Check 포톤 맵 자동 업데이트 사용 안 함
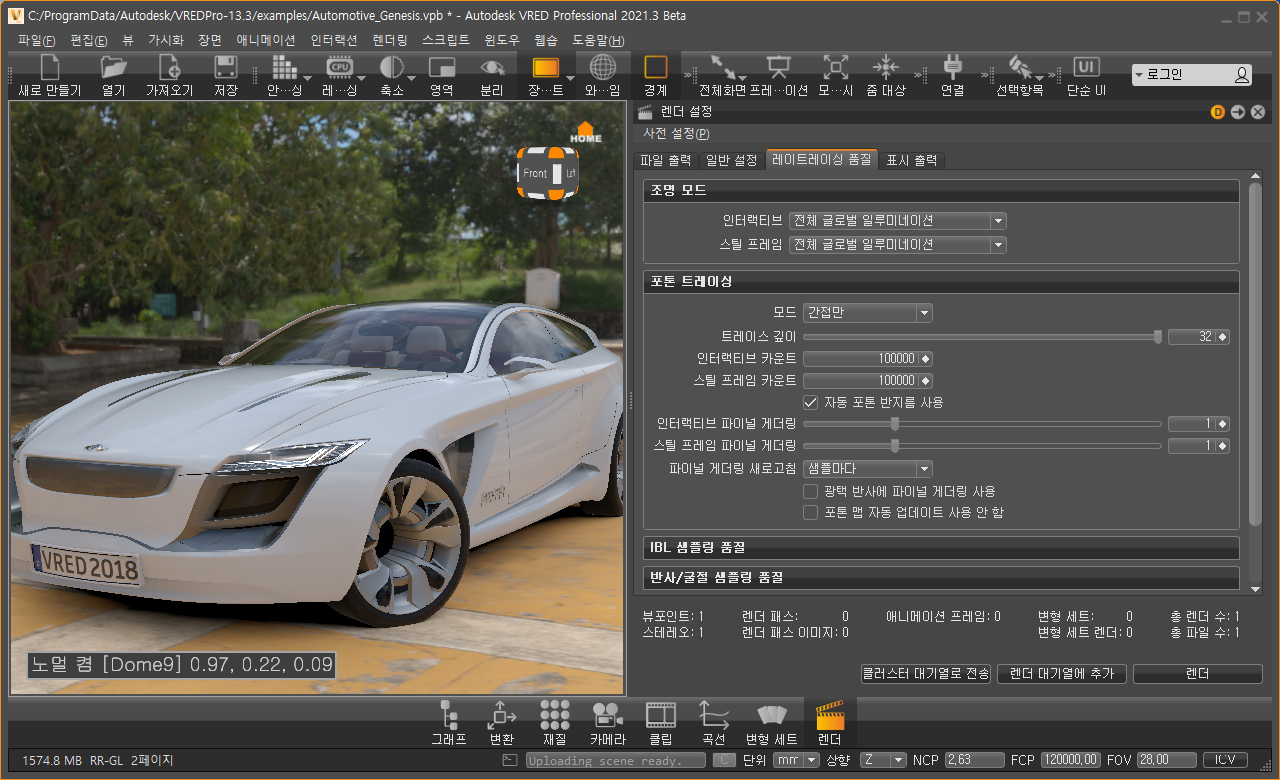 coord(811,512)
